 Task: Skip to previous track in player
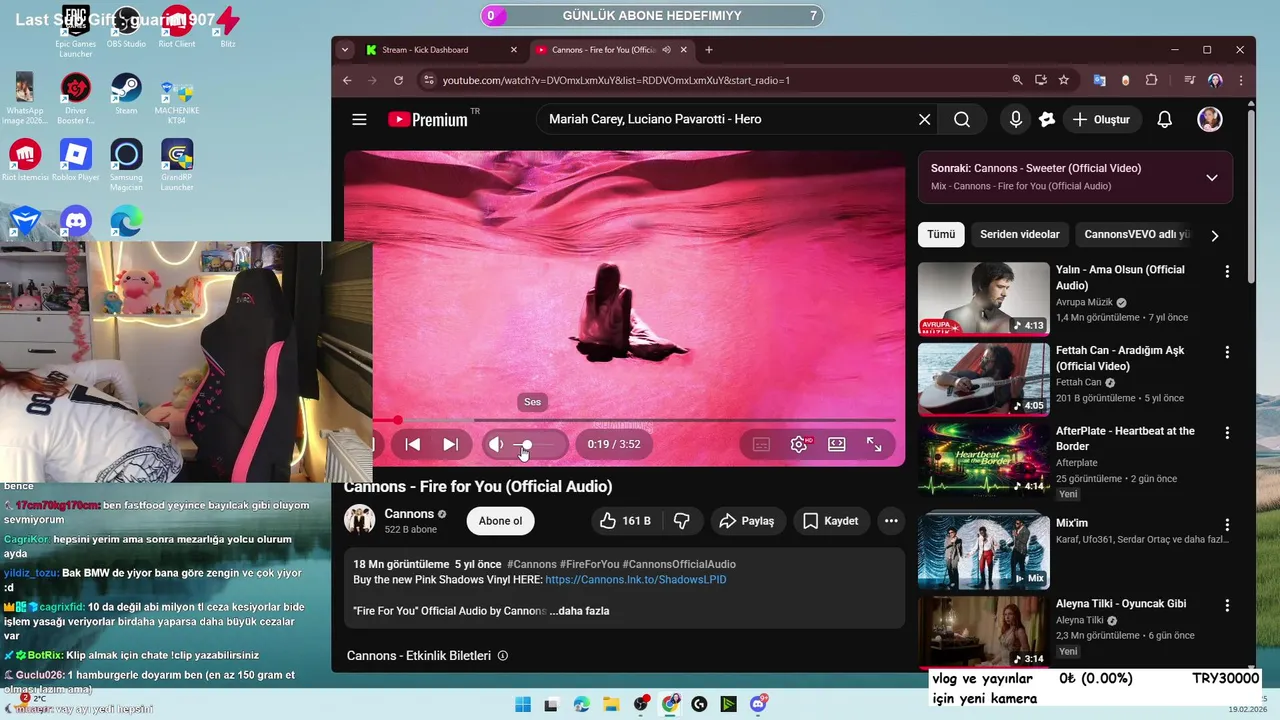(x=412, y=444)
